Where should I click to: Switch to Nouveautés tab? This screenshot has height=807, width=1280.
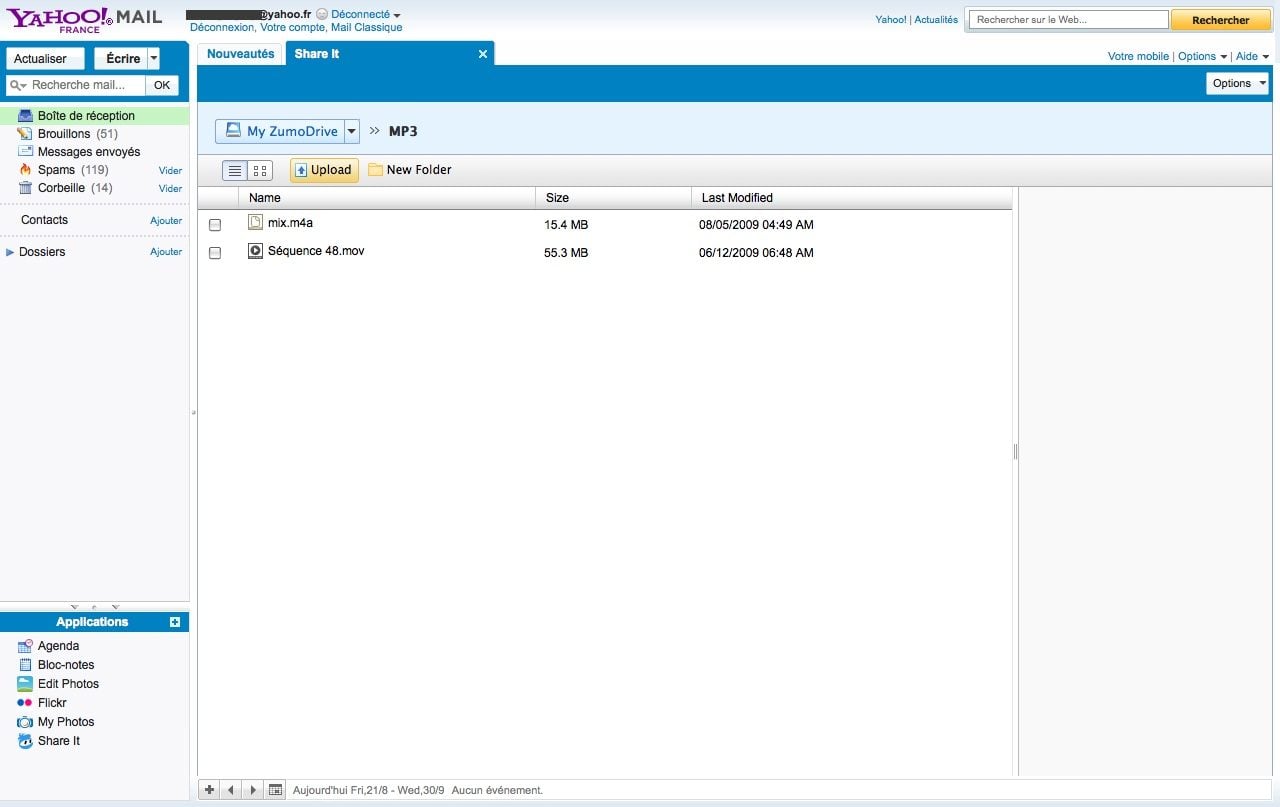click(x=240, y=54)
